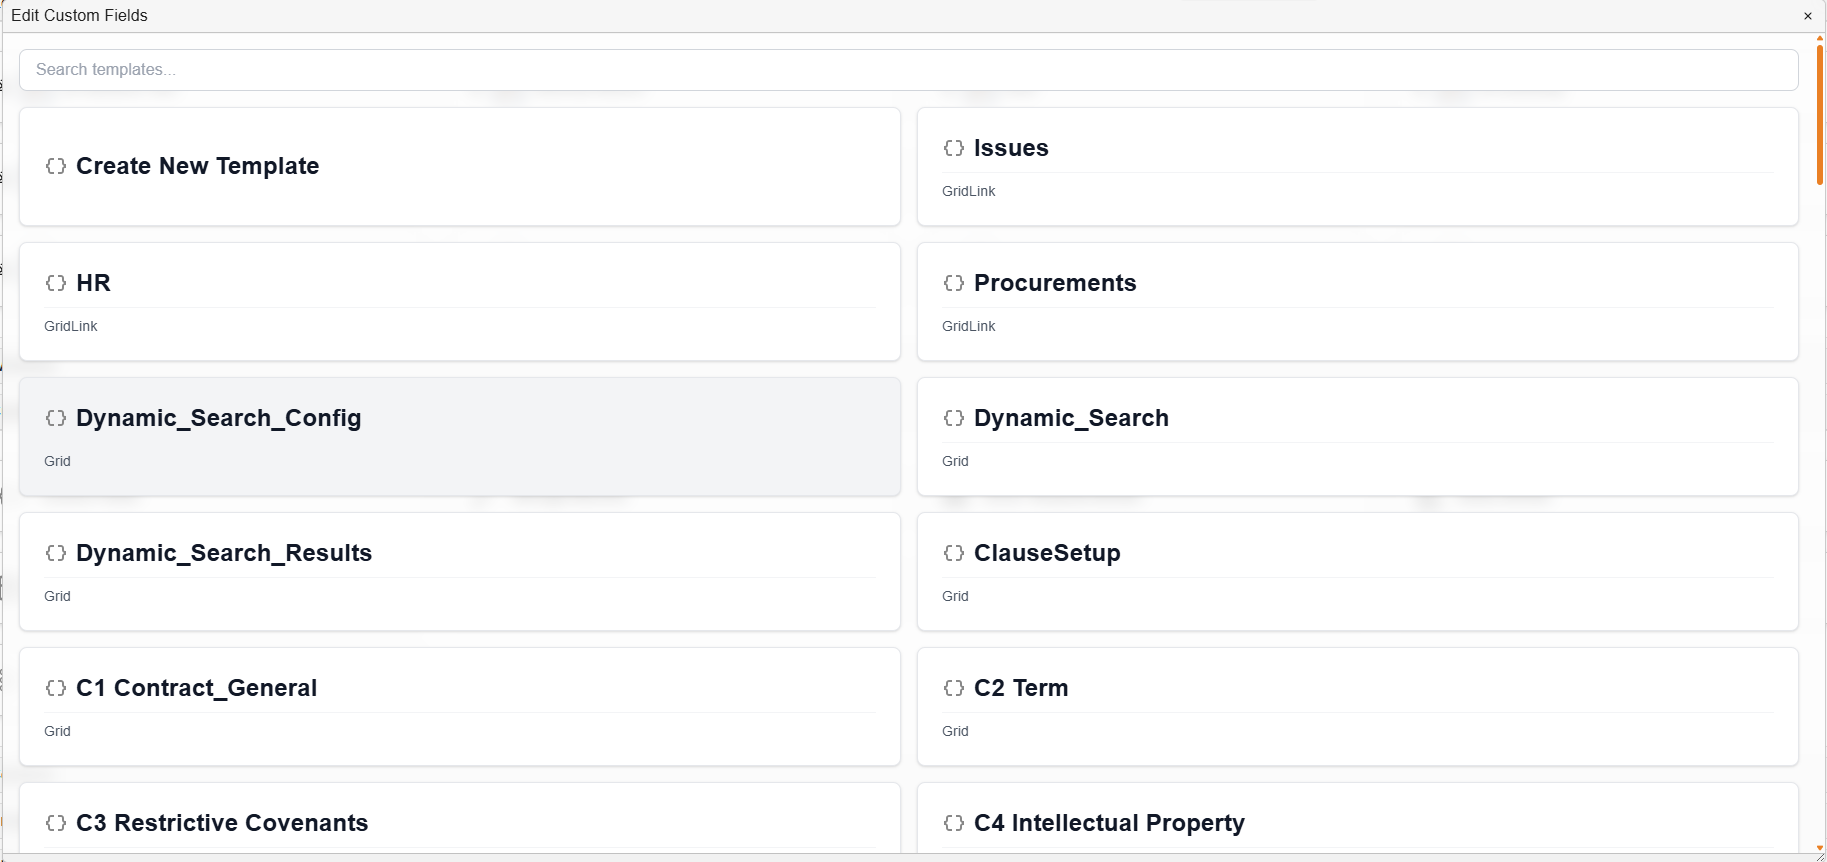Select the Issues GridLink template
Image resolution: width=1827 pixels, height=862 pixels.
(1357, 166)
